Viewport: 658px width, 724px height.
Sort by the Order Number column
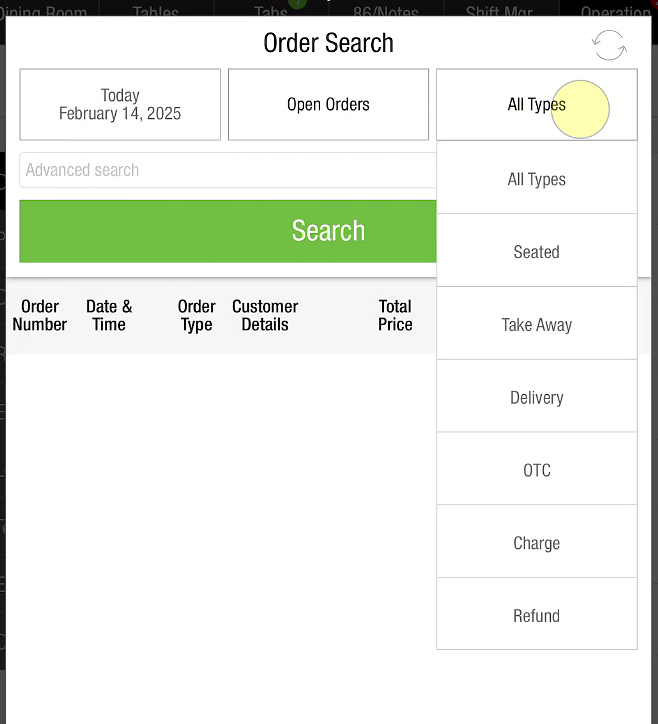(40, 315)
